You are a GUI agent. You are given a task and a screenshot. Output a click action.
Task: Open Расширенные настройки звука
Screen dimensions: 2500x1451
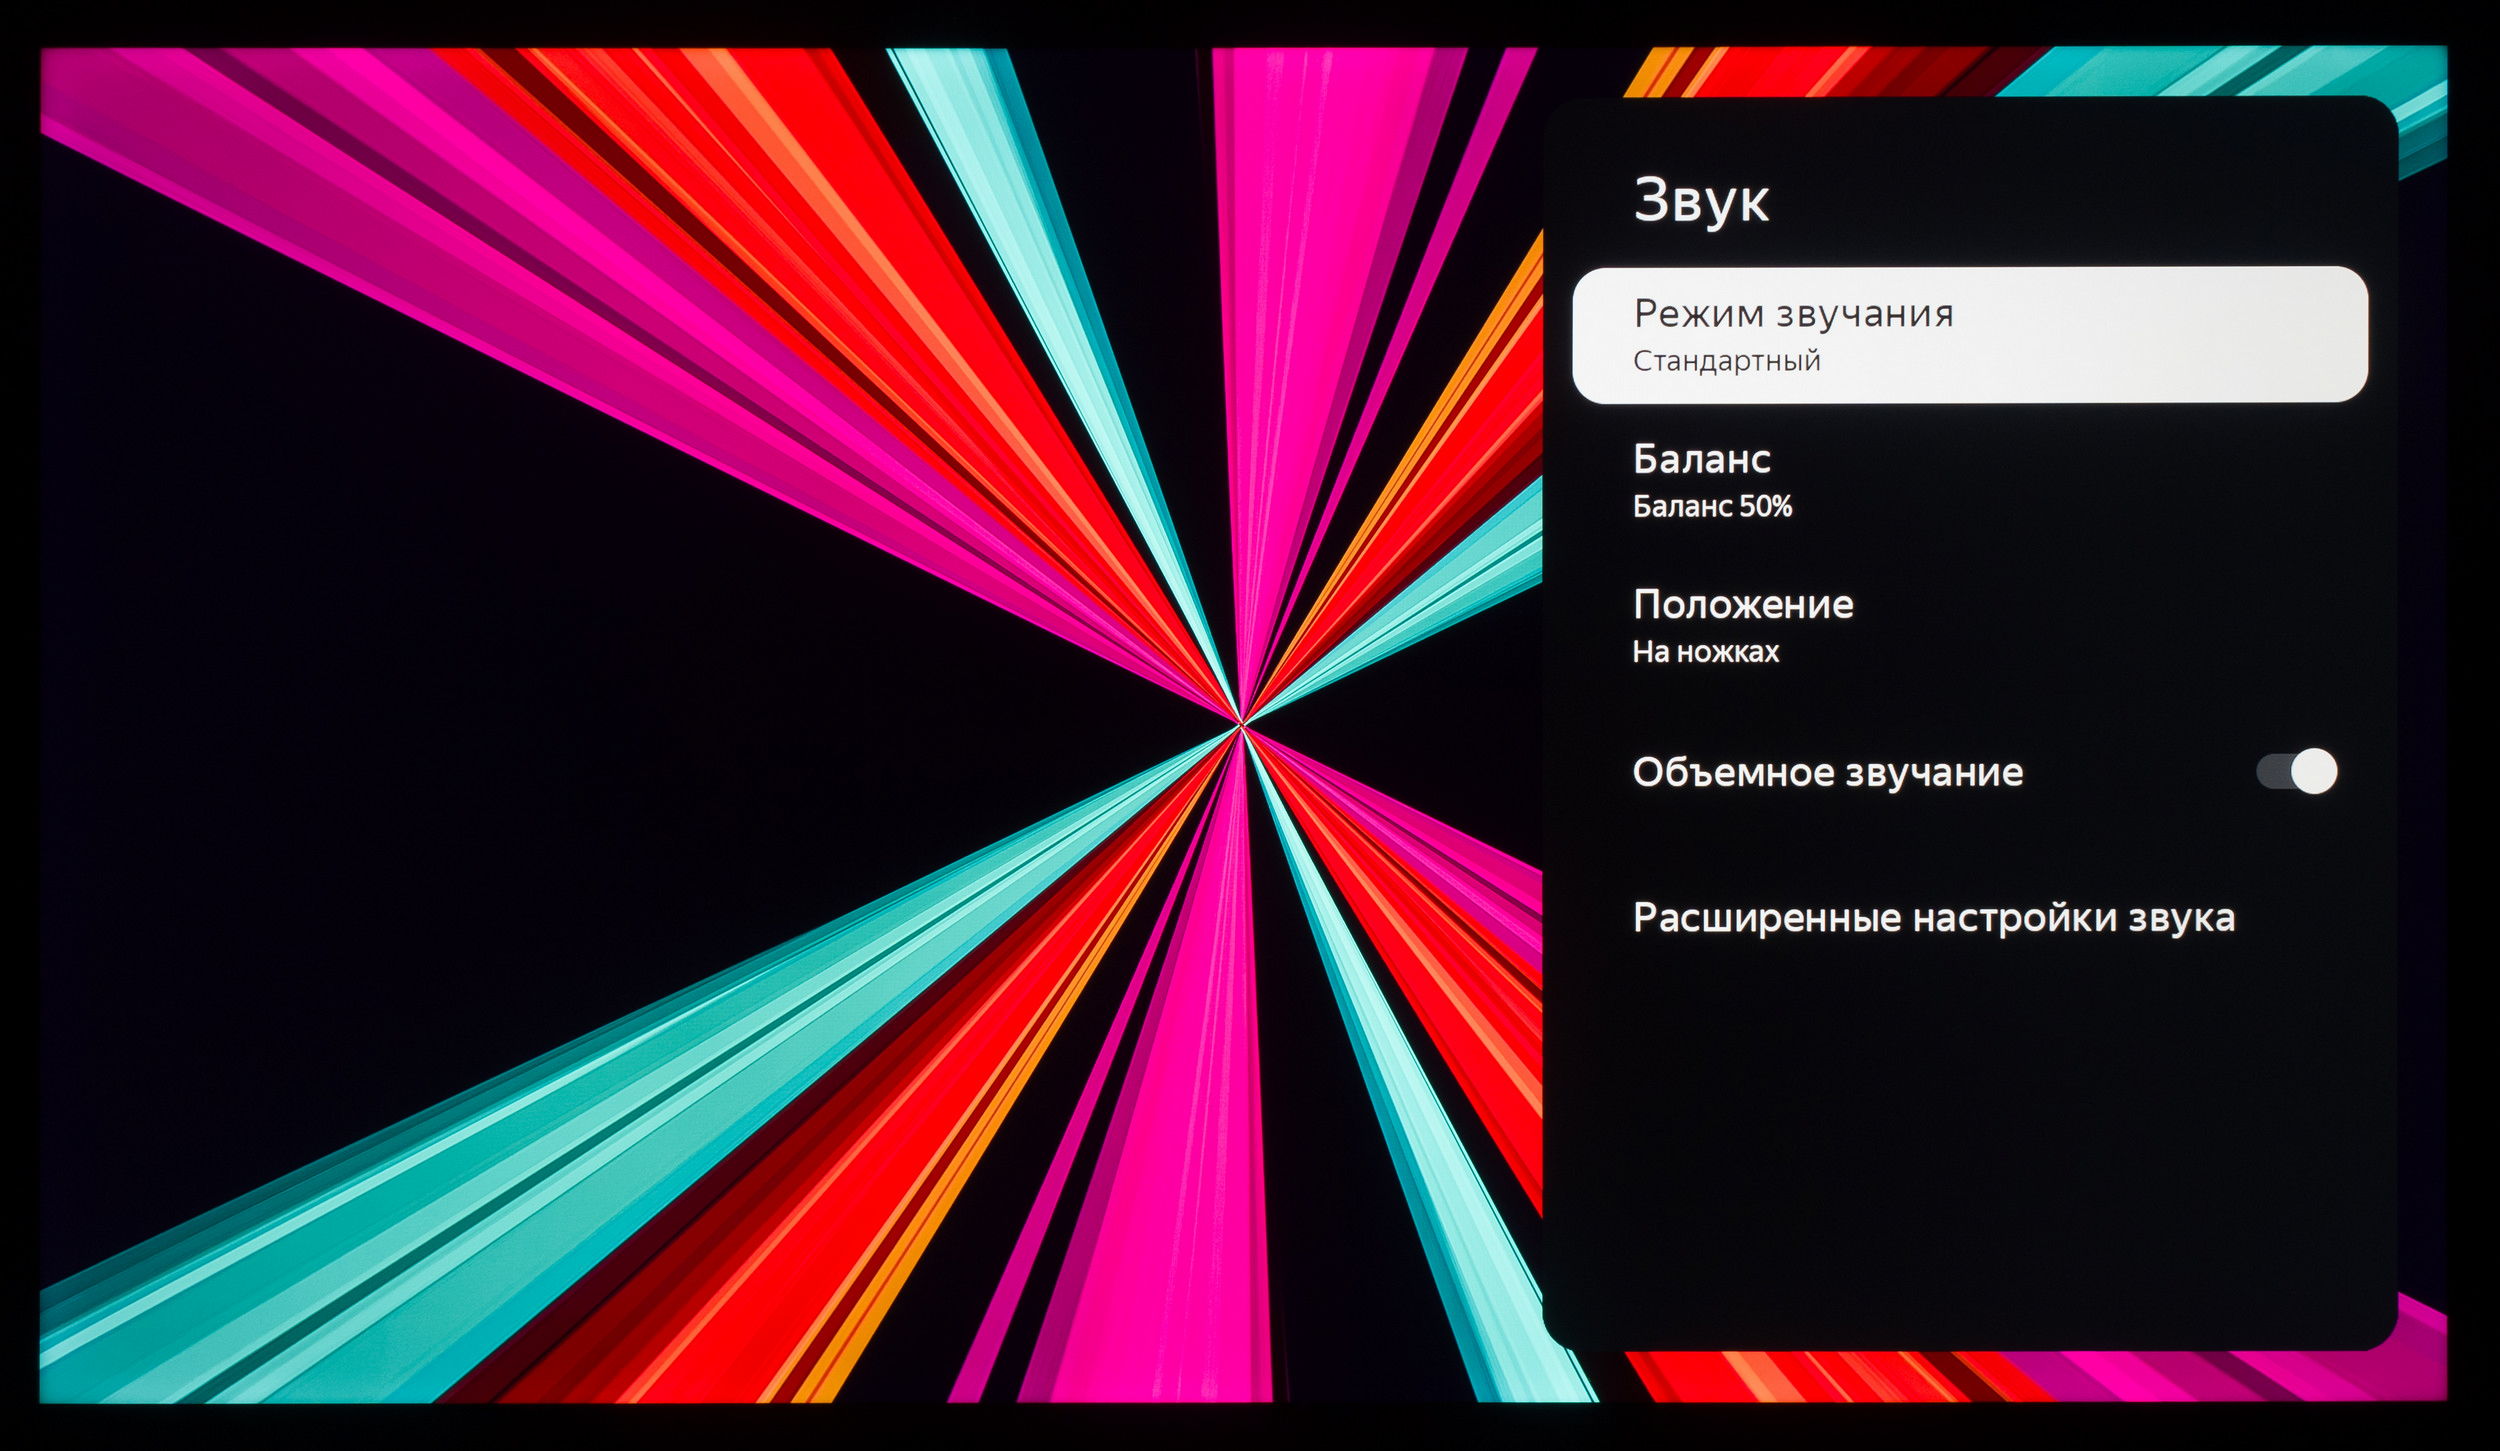click(x=1932, y=918)
